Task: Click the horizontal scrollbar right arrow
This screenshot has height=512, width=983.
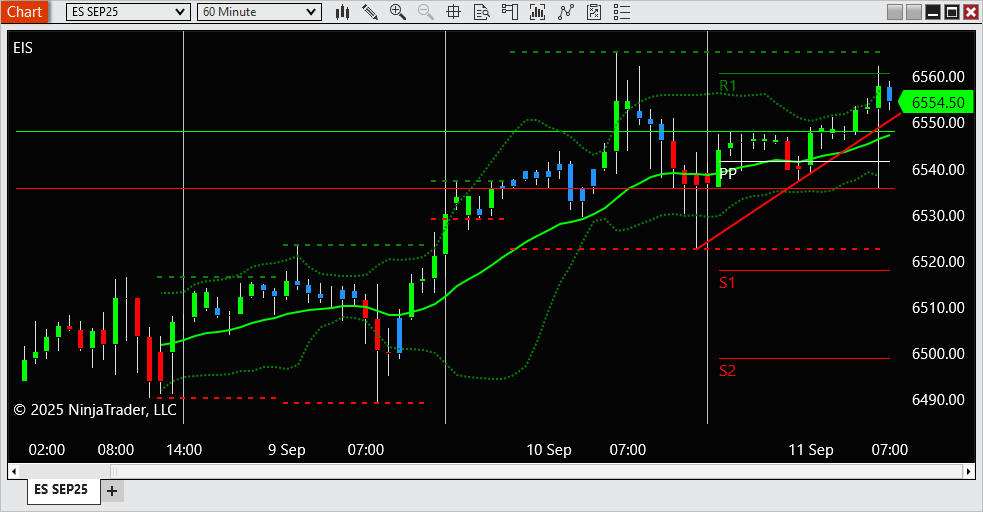Action: tap(969, 471)
